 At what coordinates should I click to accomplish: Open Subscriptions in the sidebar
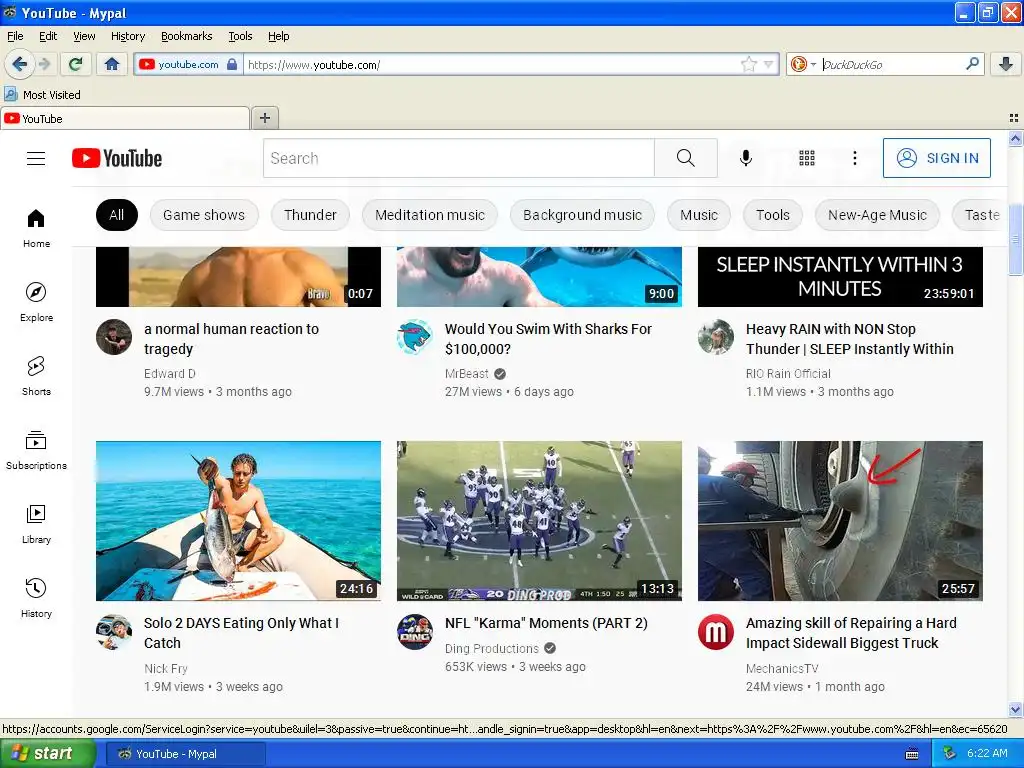(x=37, y=450)
